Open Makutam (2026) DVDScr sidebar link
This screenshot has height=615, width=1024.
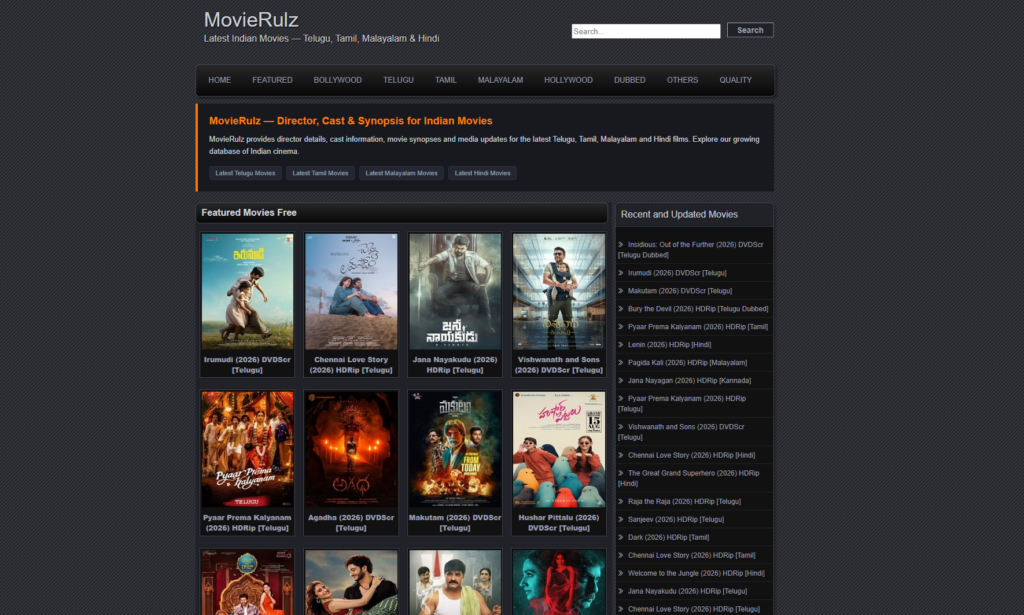pyautogui.click(x=680, y=291)
